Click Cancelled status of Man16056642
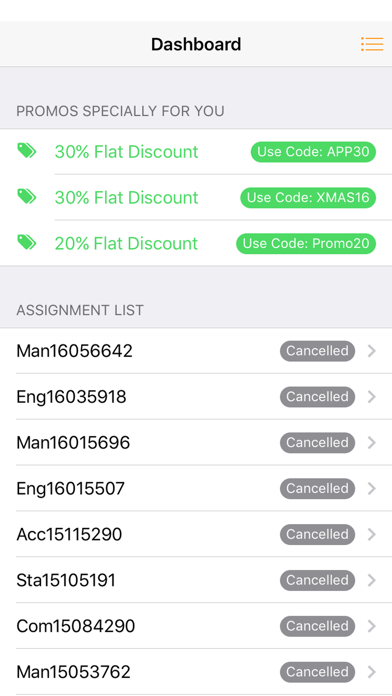Screen dimensions: 392x696 tap(317, 351)
